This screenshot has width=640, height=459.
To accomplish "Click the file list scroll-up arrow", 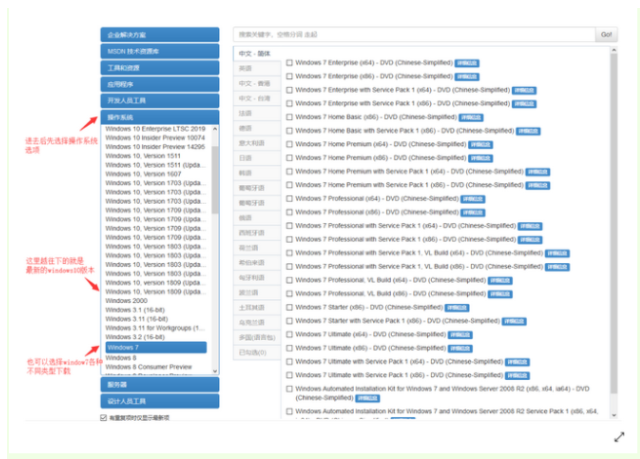I will point(614,50).
